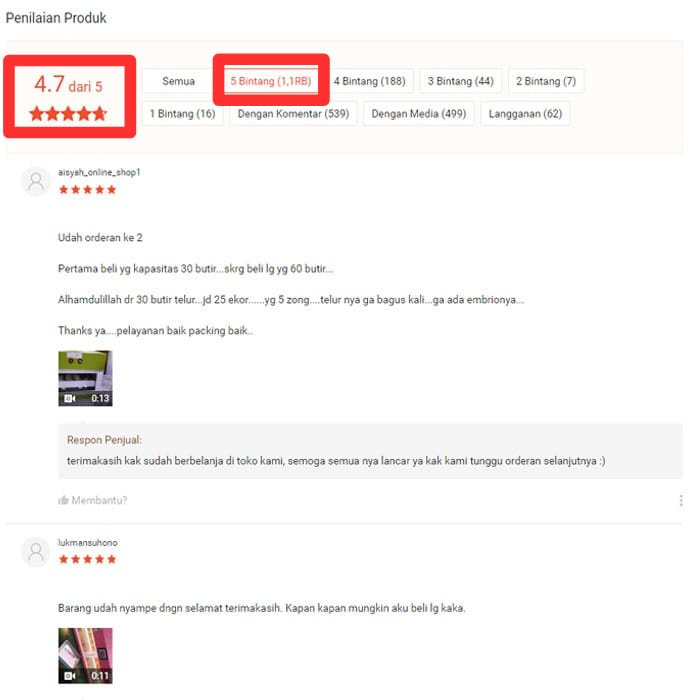Filter reviews by 5 Bintang (1,1RB)

click(271, 81)
